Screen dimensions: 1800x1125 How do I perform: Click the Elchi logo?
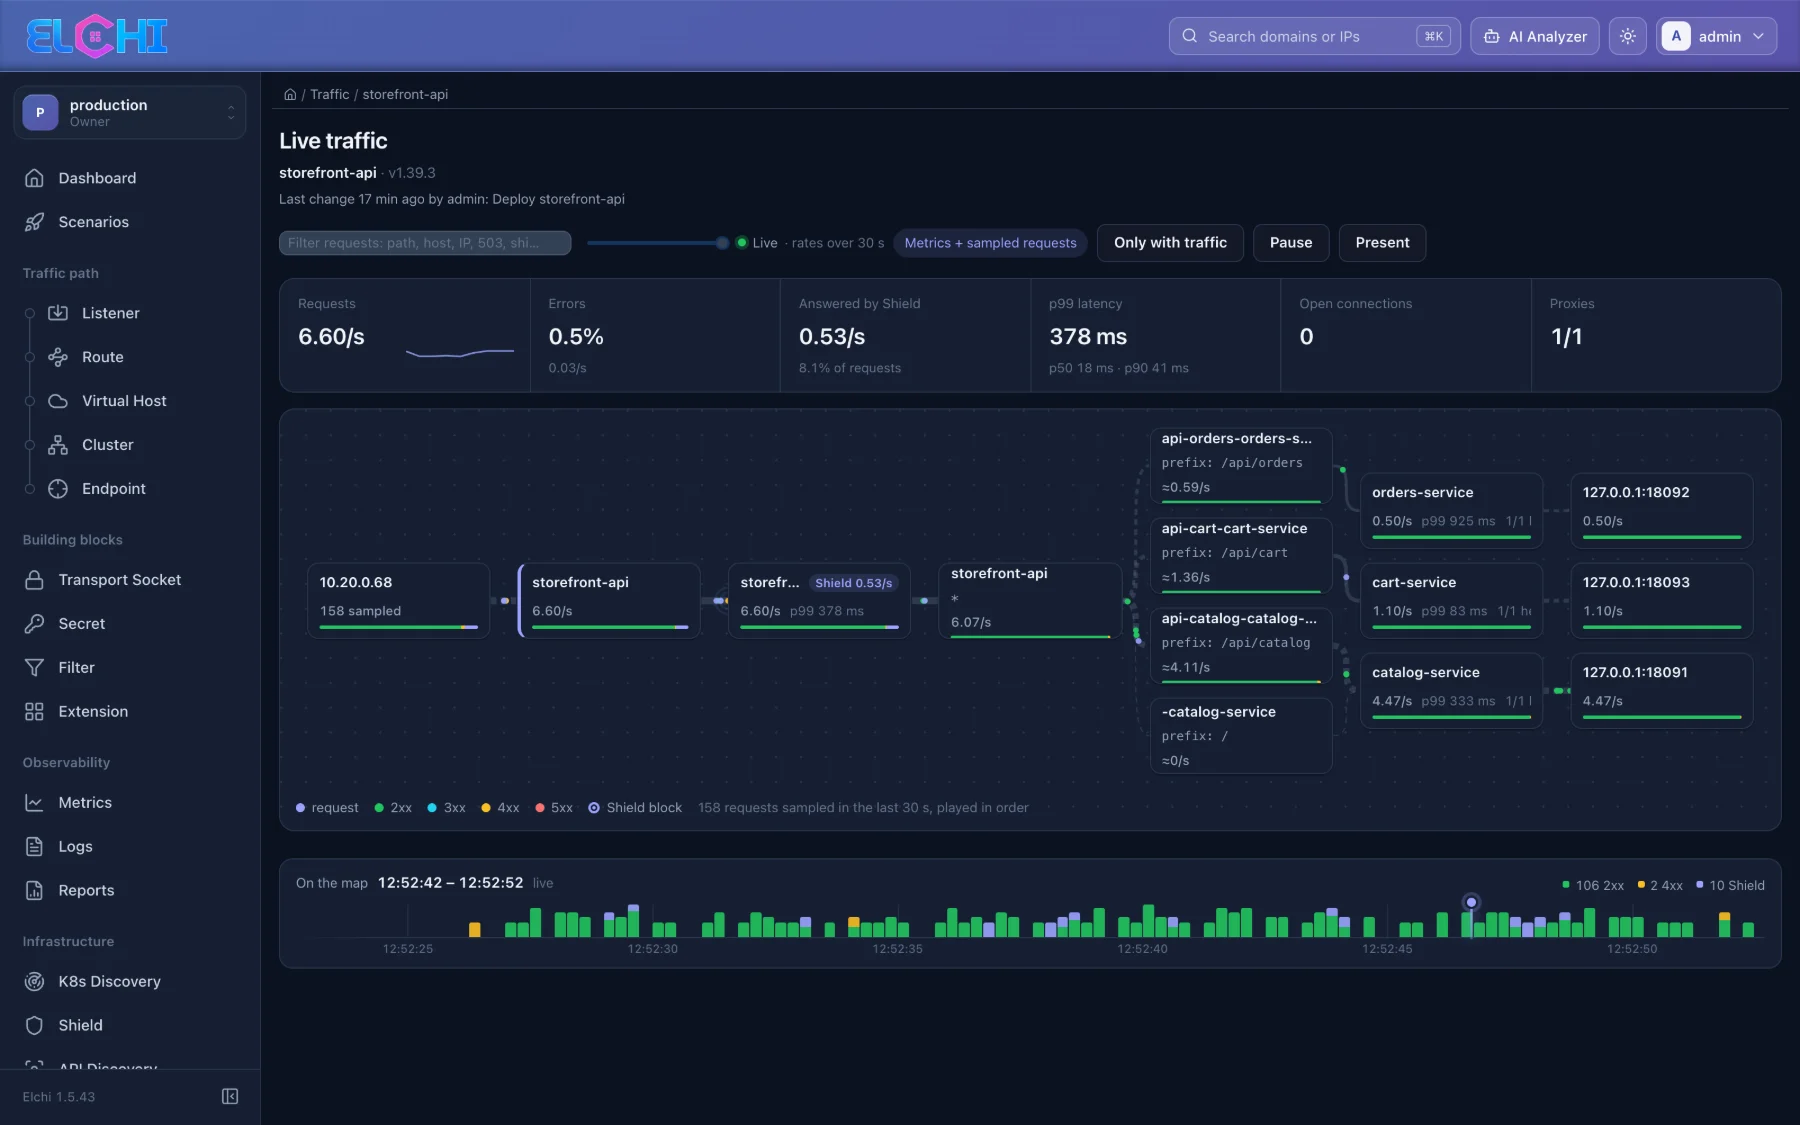96,36
